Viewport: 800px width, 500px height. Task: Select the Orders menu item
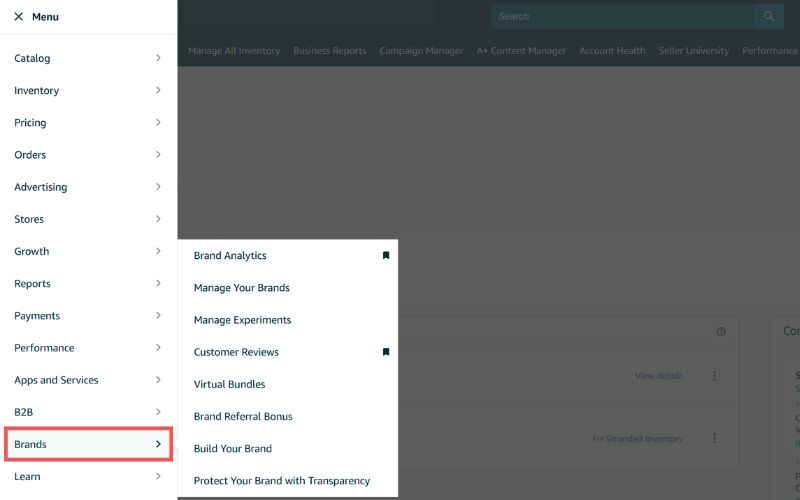[88, 155]
